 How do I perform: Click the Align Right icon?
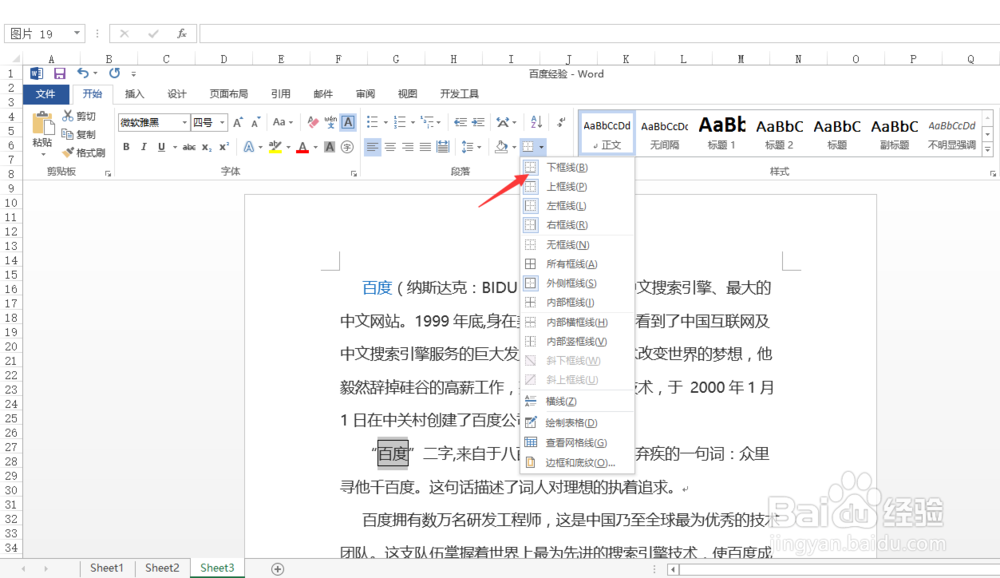(x=408, y=147)
